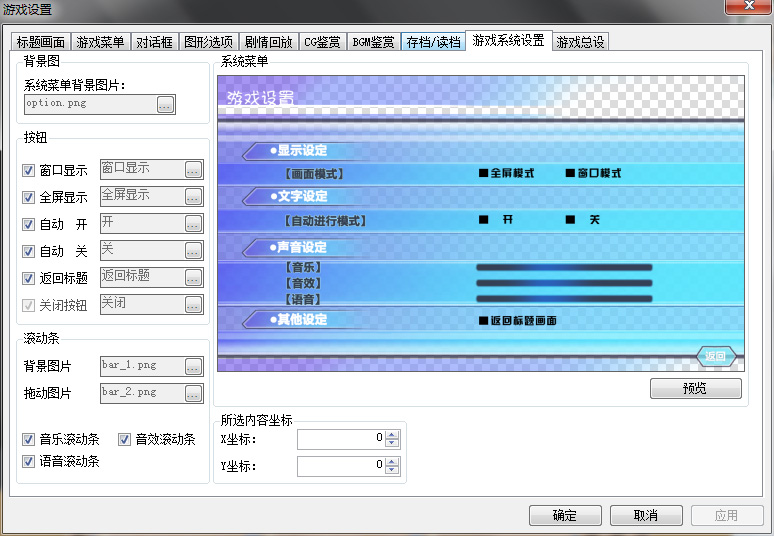Image resolution: width=774 pixels, height=536 pixels.
Task: Select the 语音 slider bar in preview
Action: 564,299
